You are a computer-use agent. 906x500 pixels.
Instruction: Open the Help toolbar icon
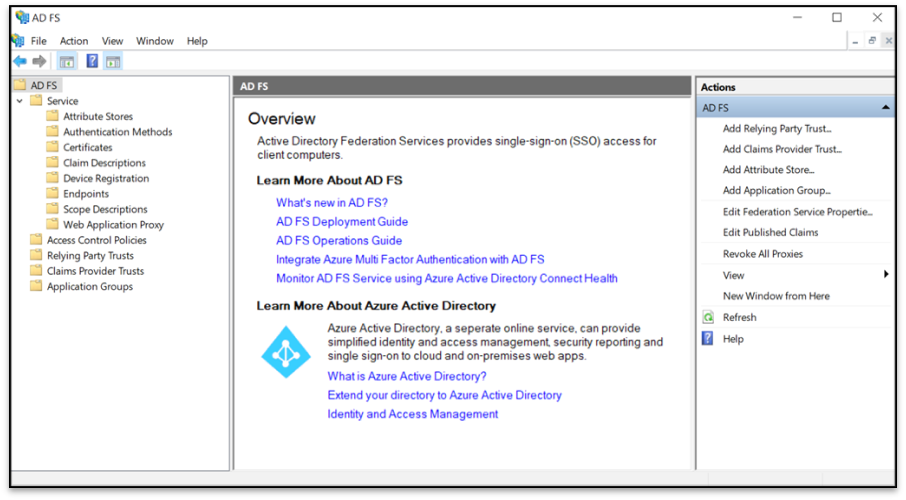point(92,62)
